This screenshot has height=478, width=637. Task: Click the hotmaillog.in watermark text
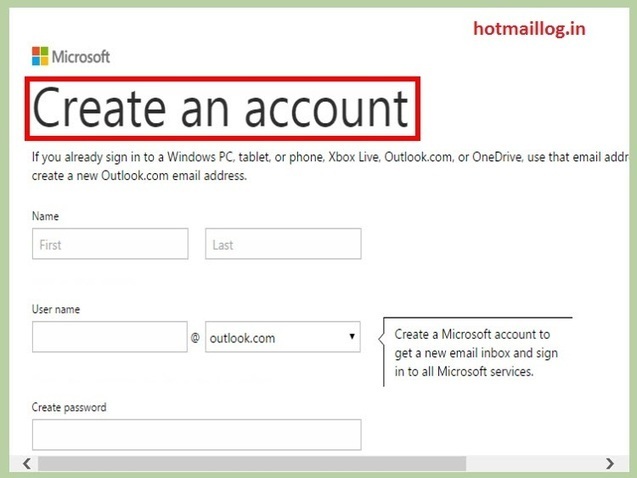click(x=529, y=28)
